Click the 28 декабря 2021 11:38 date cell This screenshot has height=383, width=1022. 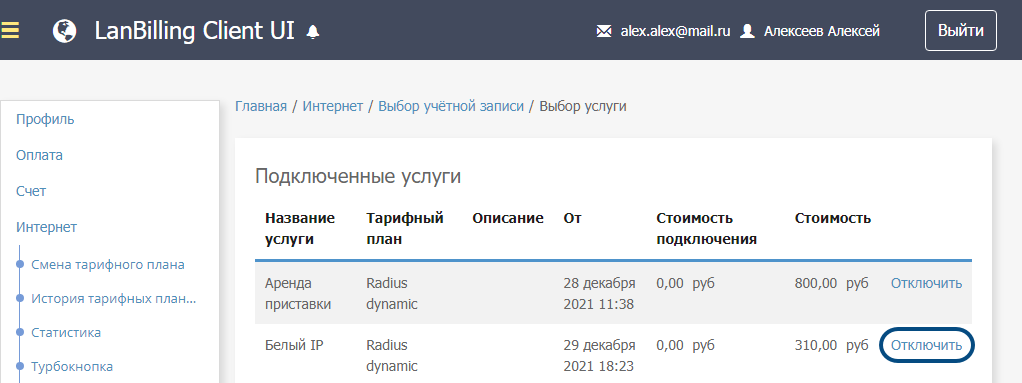click(x=599, y=294)
